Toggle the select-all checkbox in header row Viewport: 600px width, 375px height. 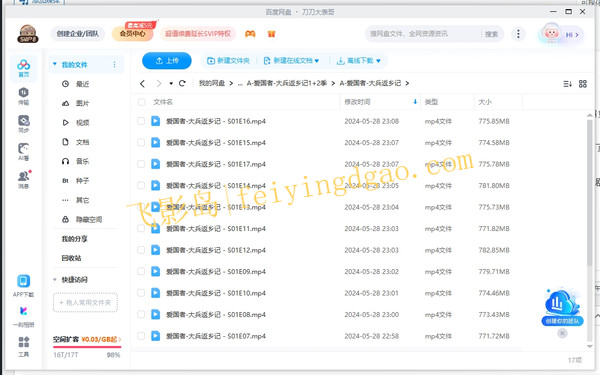point(142,102)
